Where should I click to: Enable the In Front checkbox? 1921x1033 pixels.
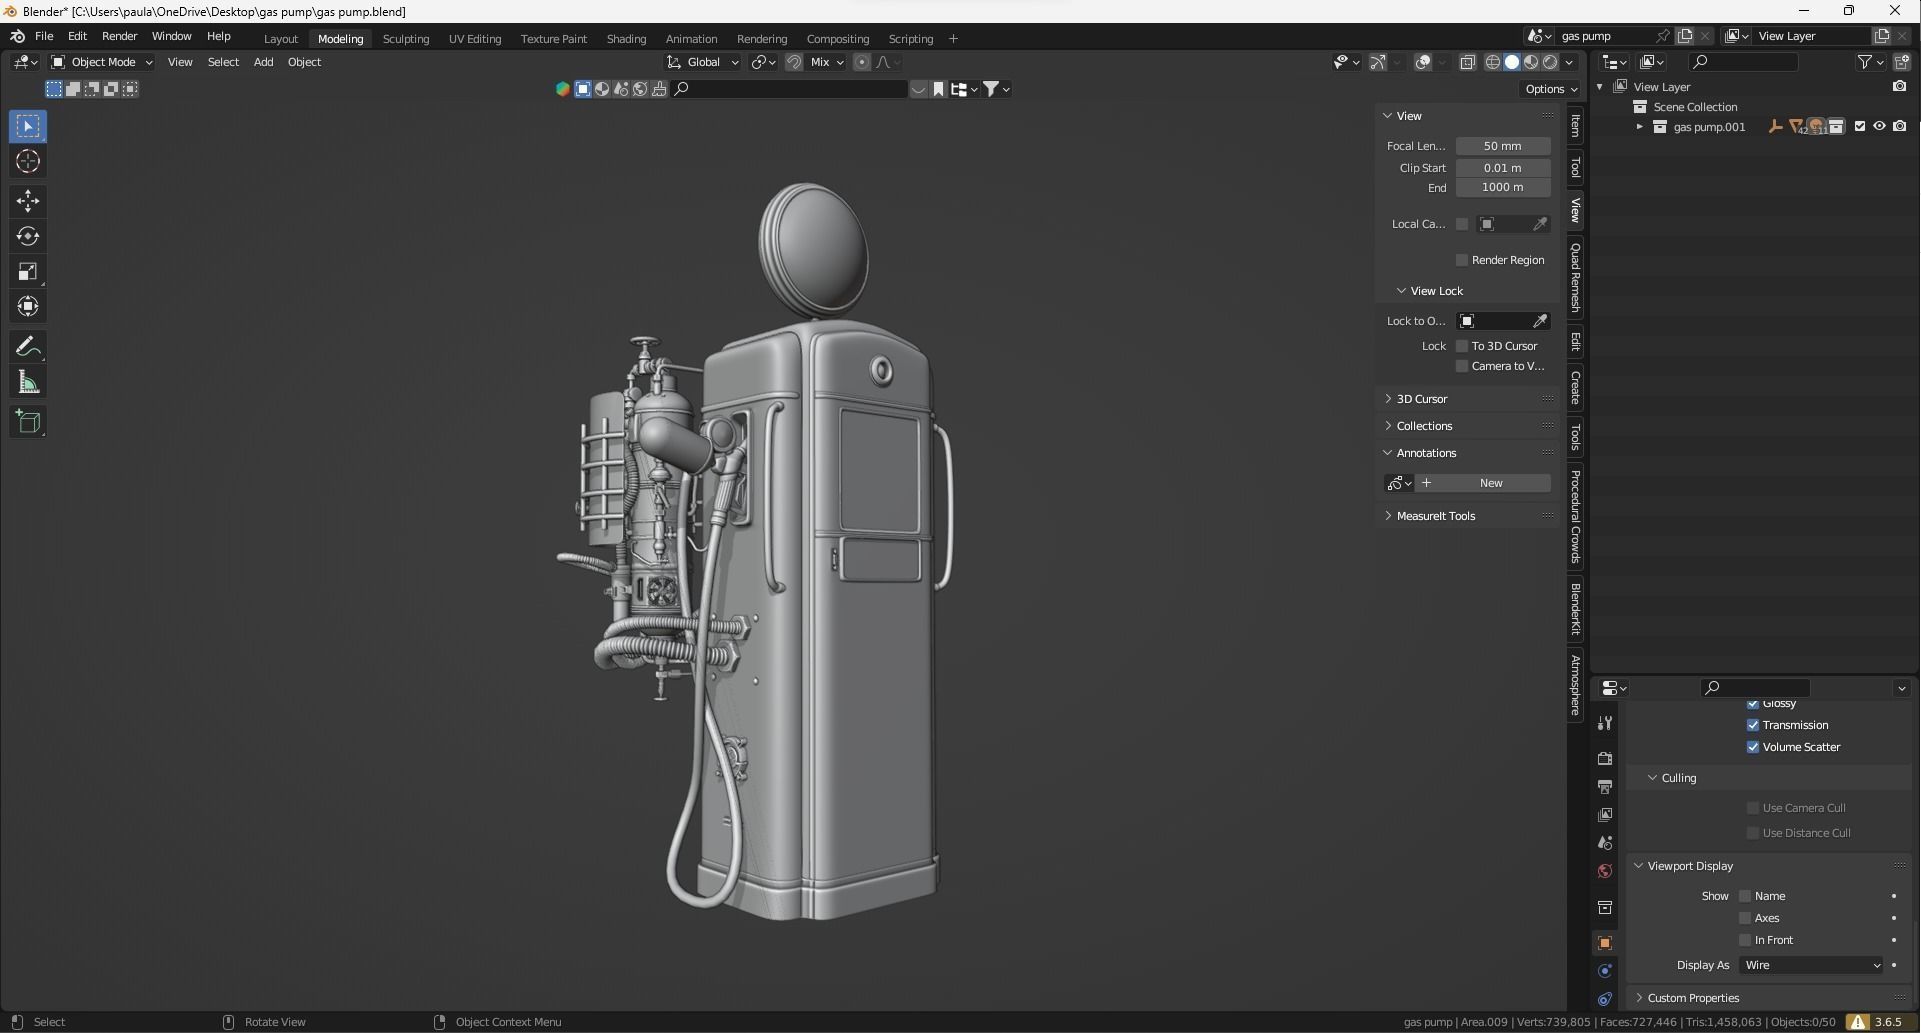(1745, 940)
